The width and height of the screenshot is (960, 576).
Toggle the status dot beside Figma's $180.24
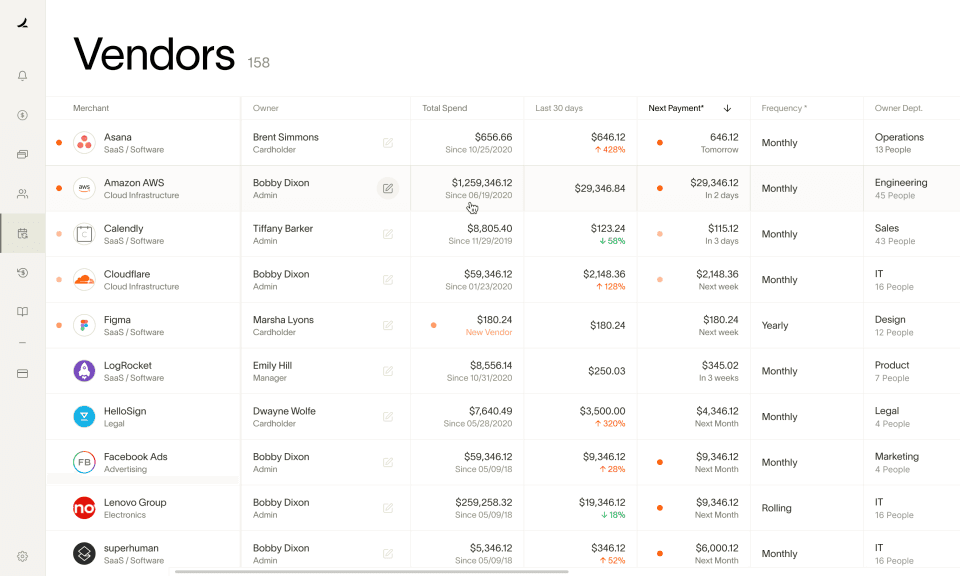(433, 325)
